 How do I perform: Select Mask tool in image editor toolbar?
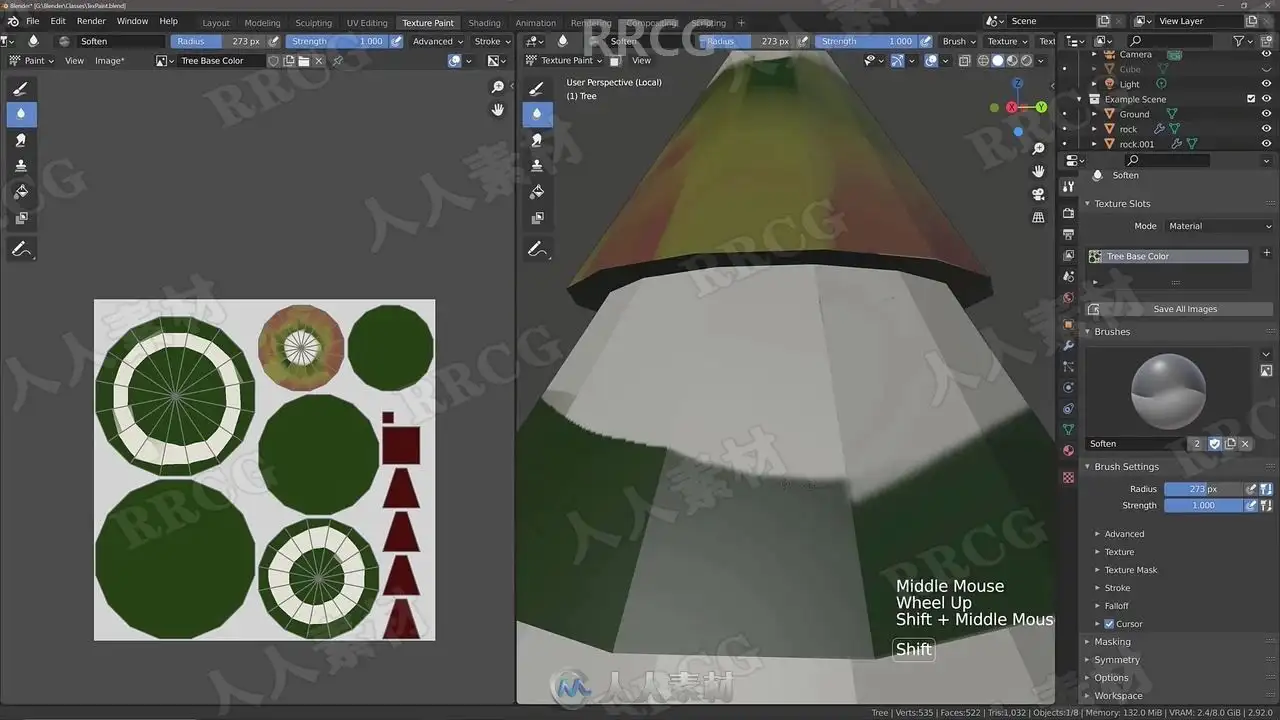(x=21, y=218)
